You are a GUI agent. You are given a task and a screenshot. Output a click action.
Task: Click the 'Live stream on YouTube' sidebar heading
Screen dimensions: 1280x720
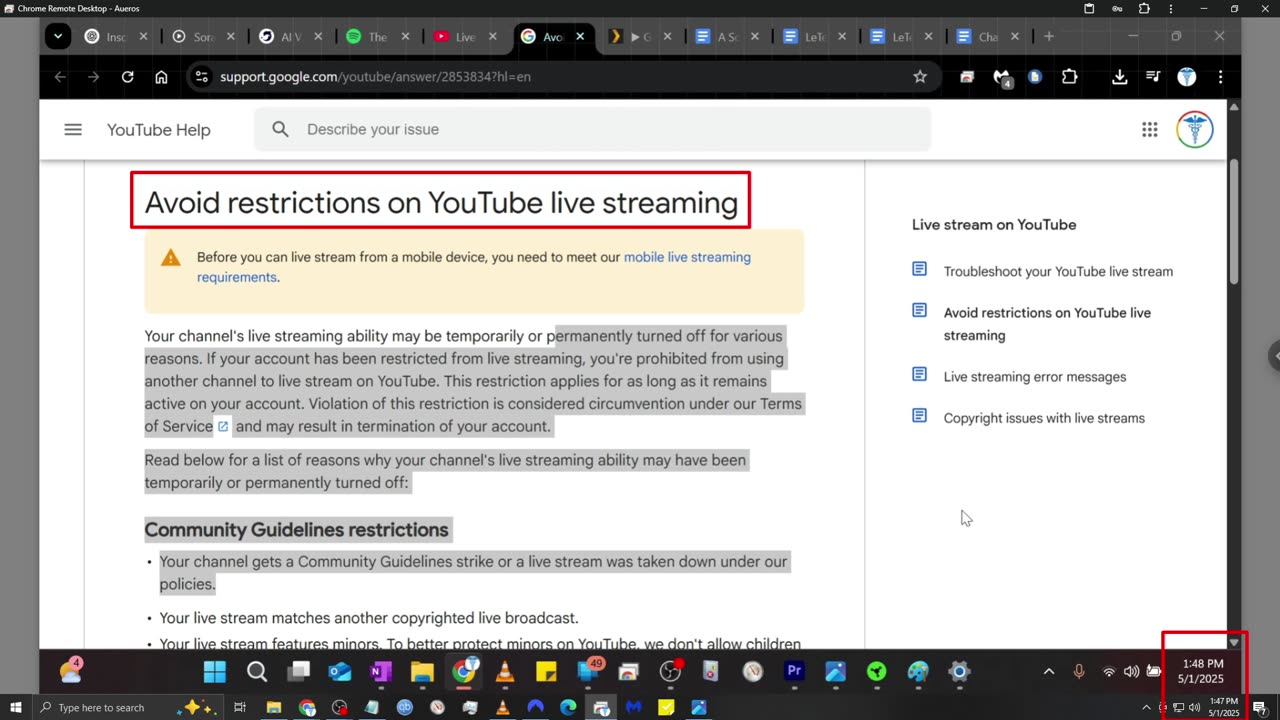click(x=994, y=225)
